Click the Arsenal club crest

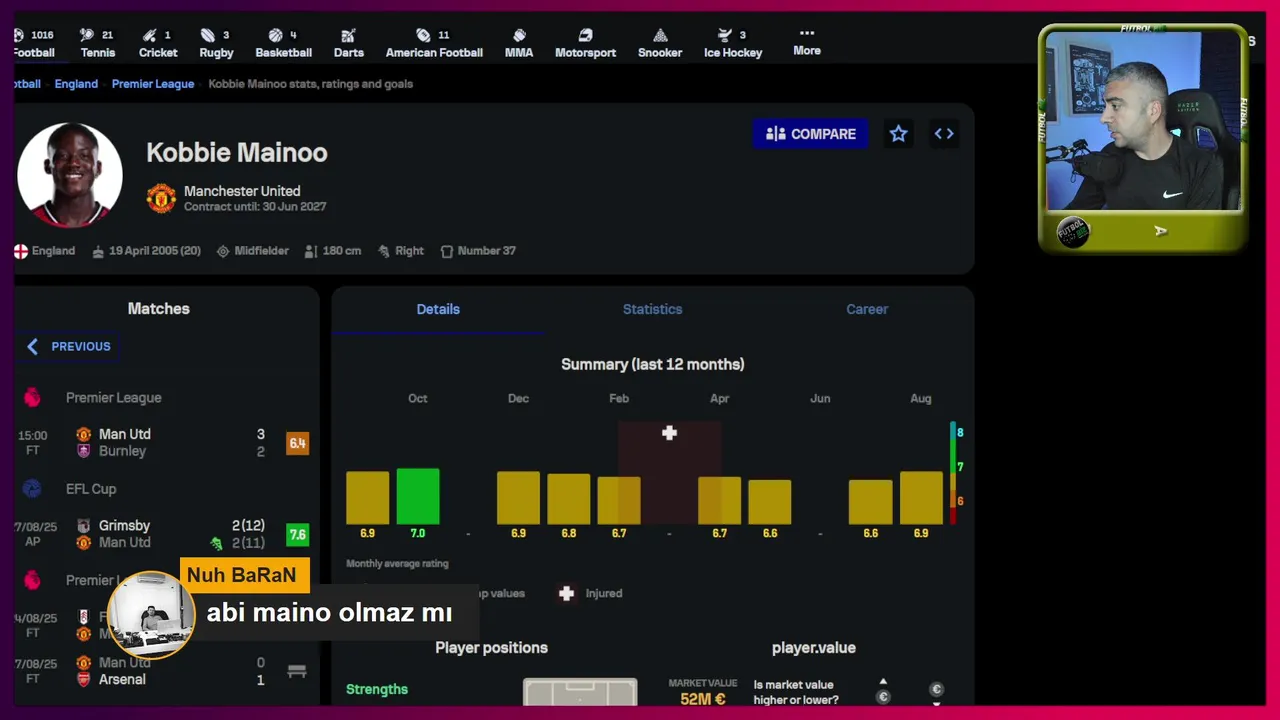(84, 679)
